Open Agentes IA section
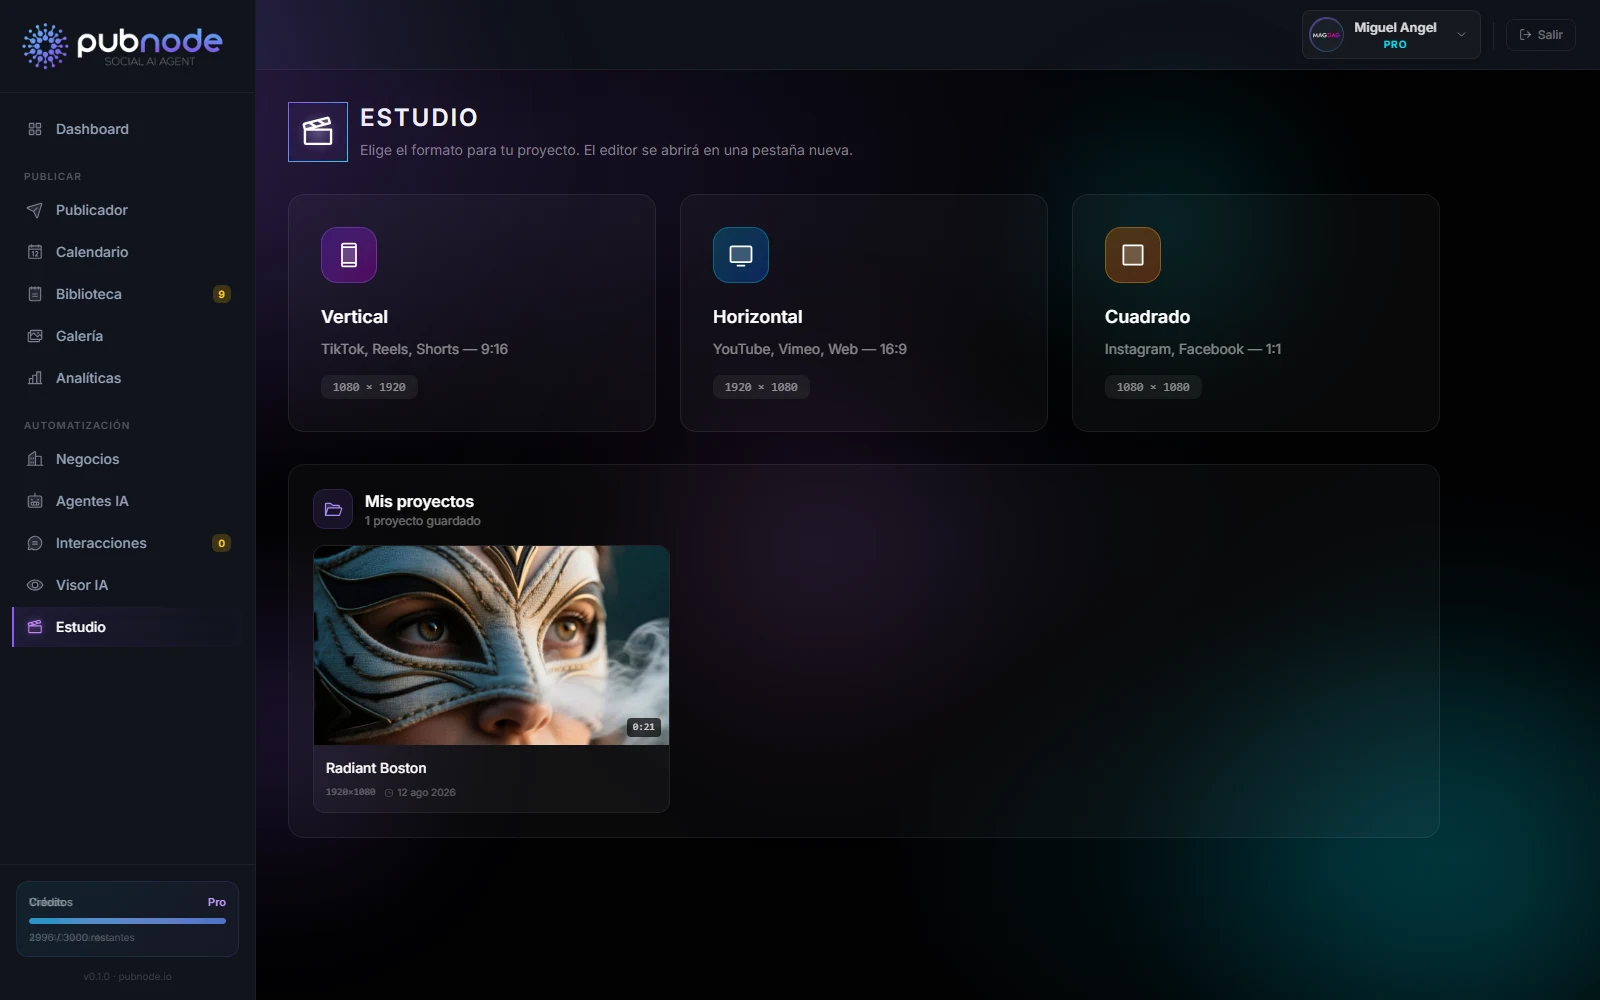The image size is (1600, 1000). [x=127, y=501]
